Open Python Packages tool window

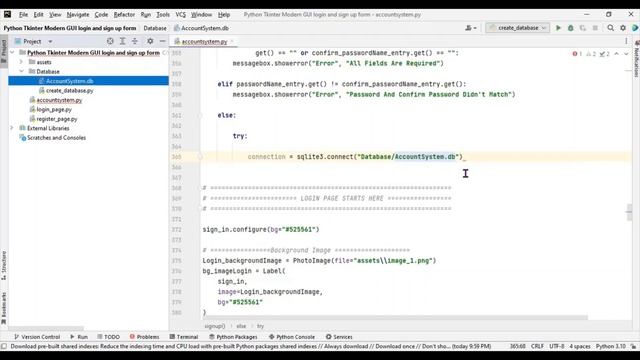click(x=233, y=337)
